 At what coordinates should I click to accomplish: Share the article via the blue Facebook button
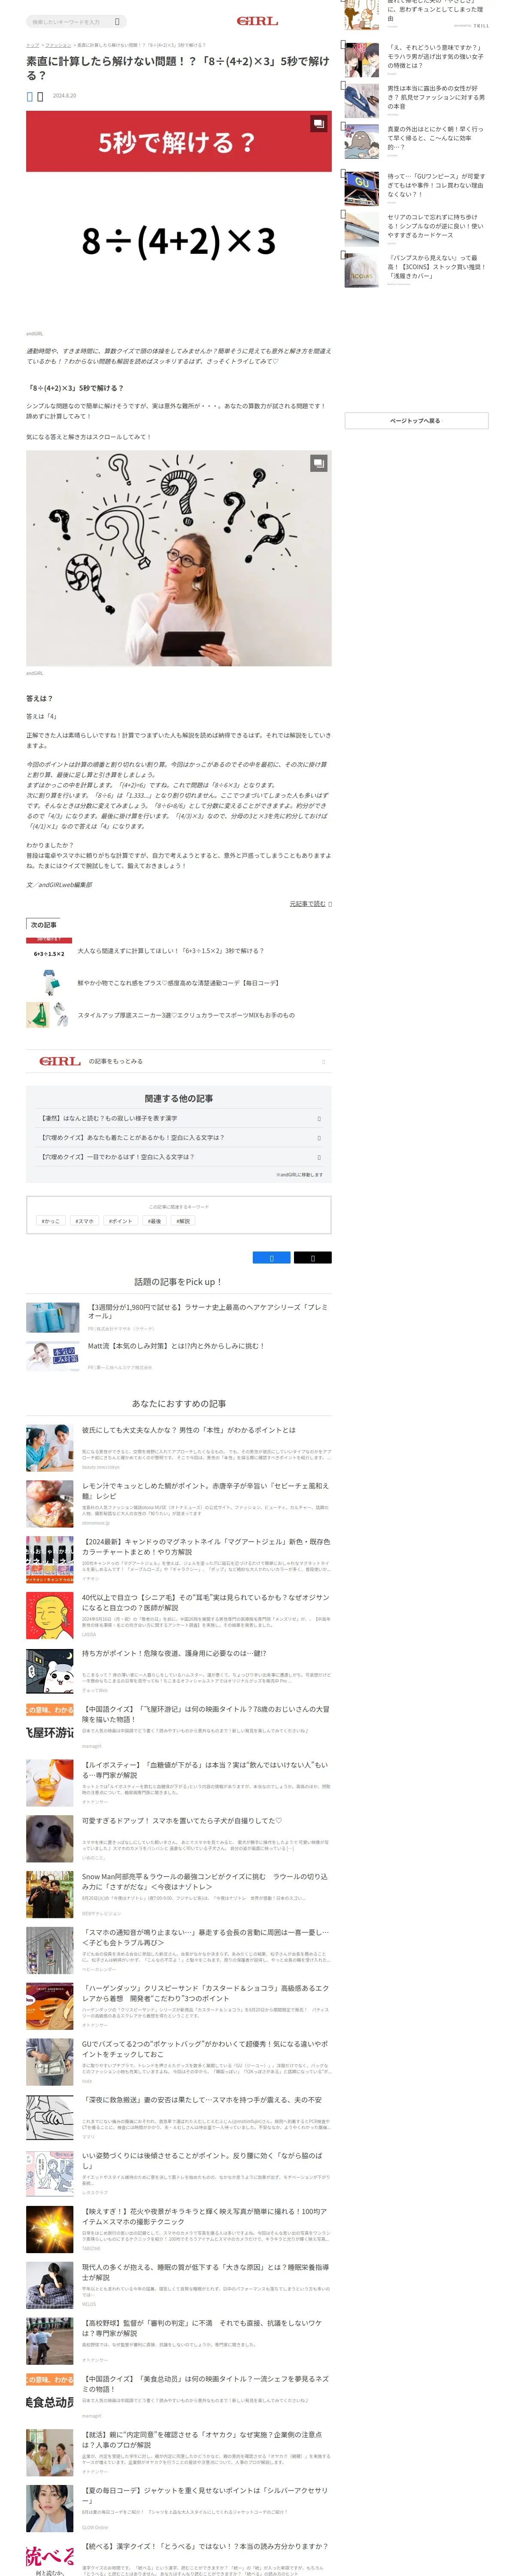click(x=271, y=1257)
